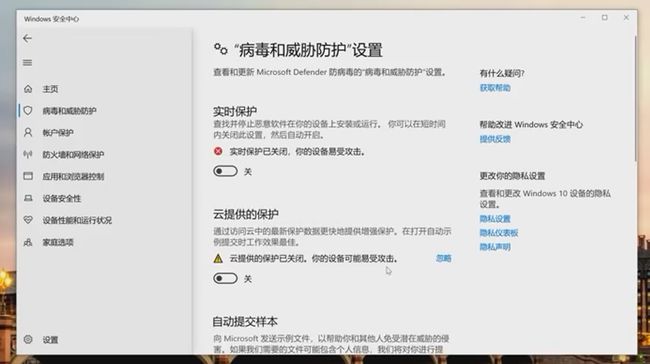Click the home icon beside 主页

coord(28,89)
